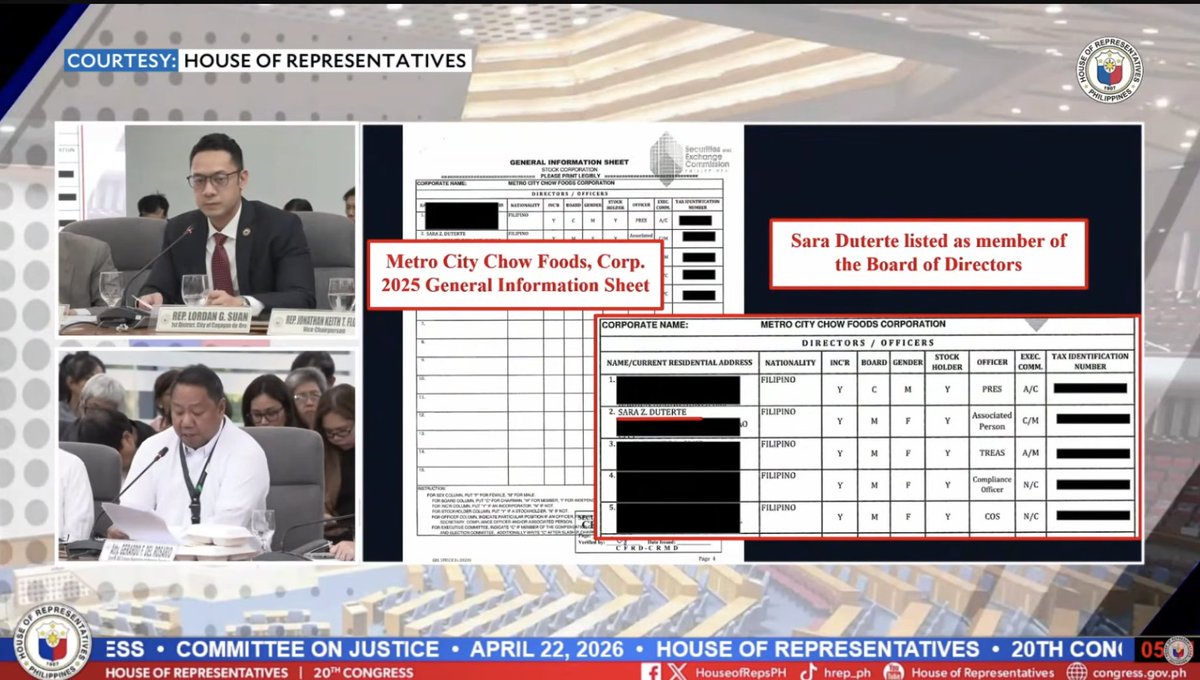Click the 'STOCK HOLDER' column header in the enlarged table
The height and width of the screenshot is (680, 1200).
(947, 360)
